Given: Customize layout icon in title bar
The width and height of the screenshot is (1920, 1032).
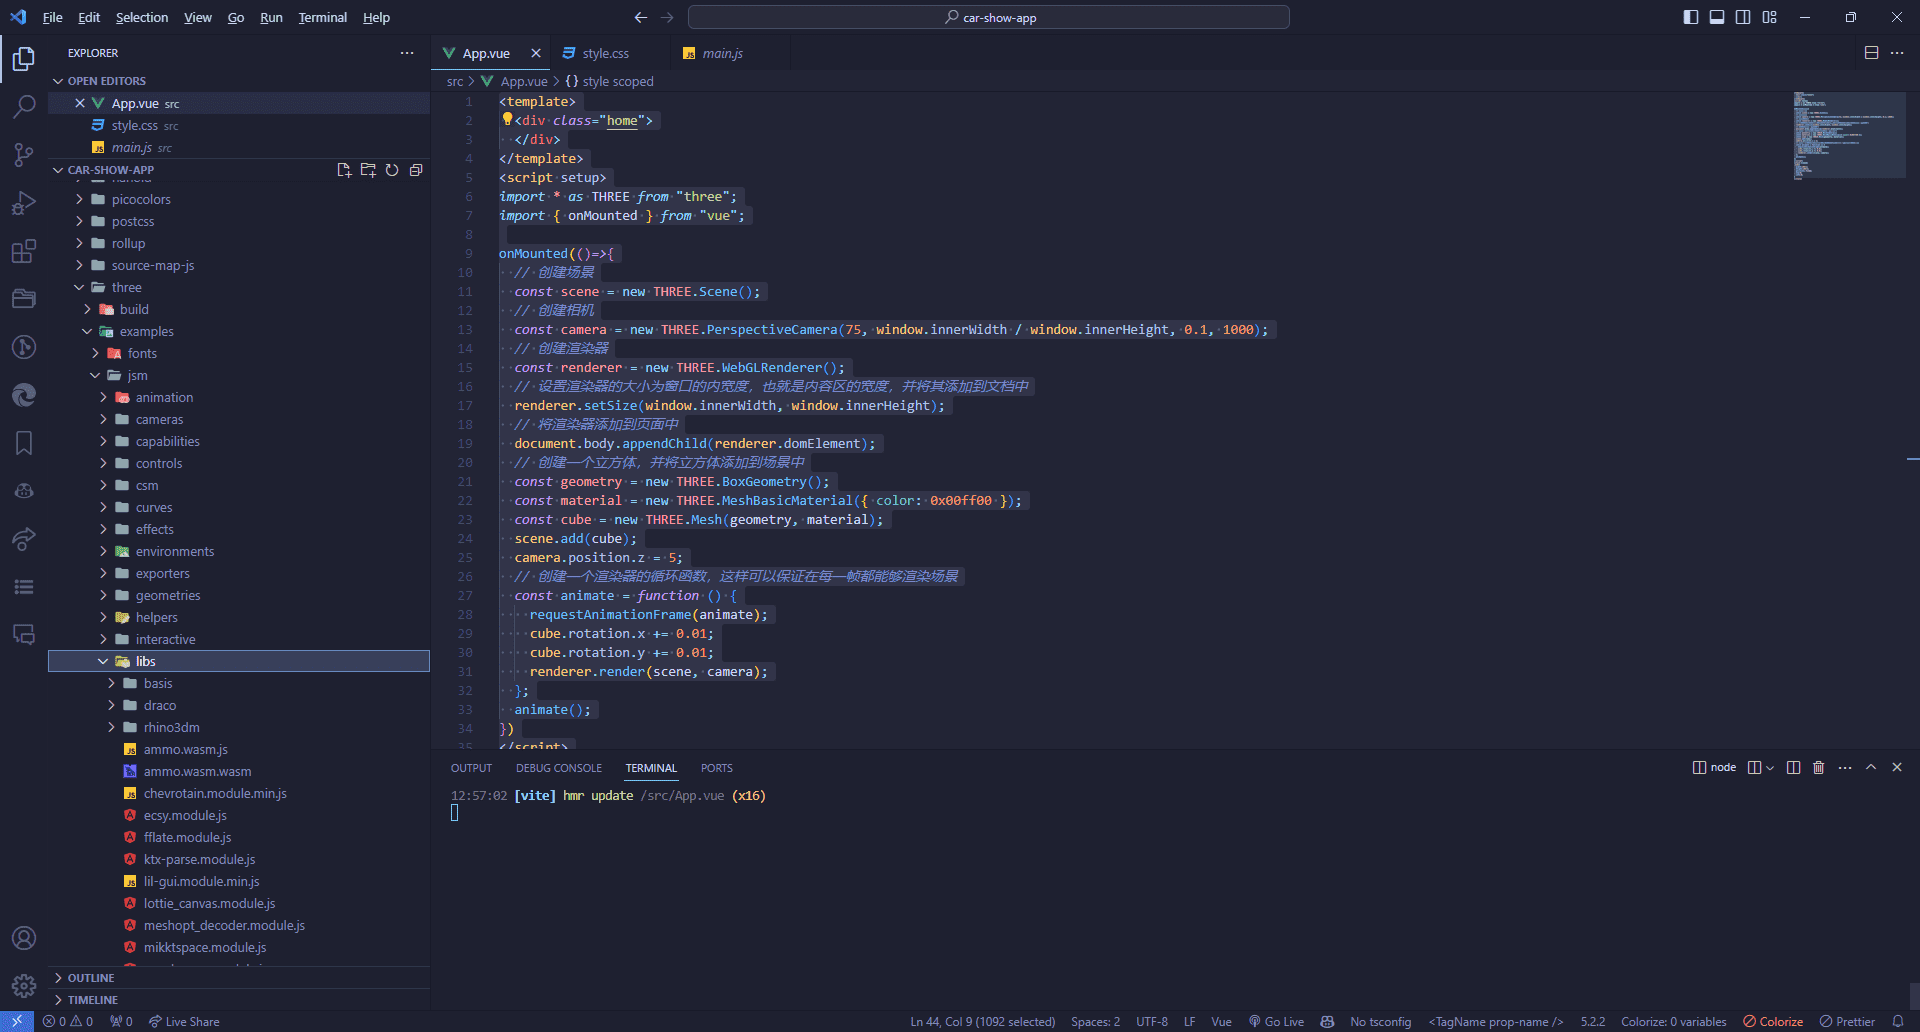Looking at the screenshot, I should click(x=1770, y=17).
